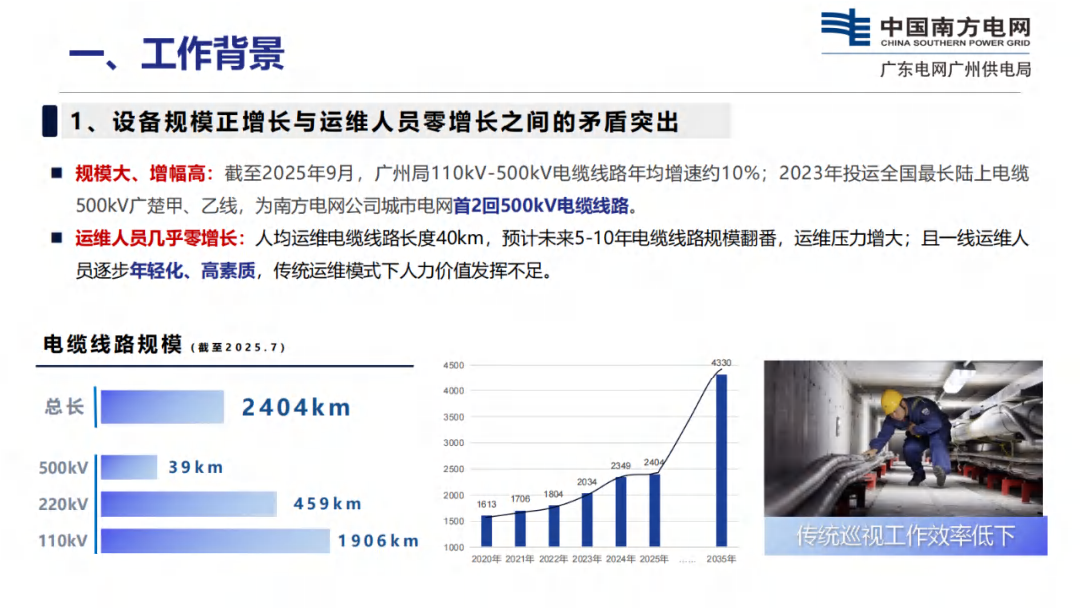Click the China Southern Power Grid logo icon
Image resolution: width=1080 pixels, height=608 pixels.
(845, 28)
